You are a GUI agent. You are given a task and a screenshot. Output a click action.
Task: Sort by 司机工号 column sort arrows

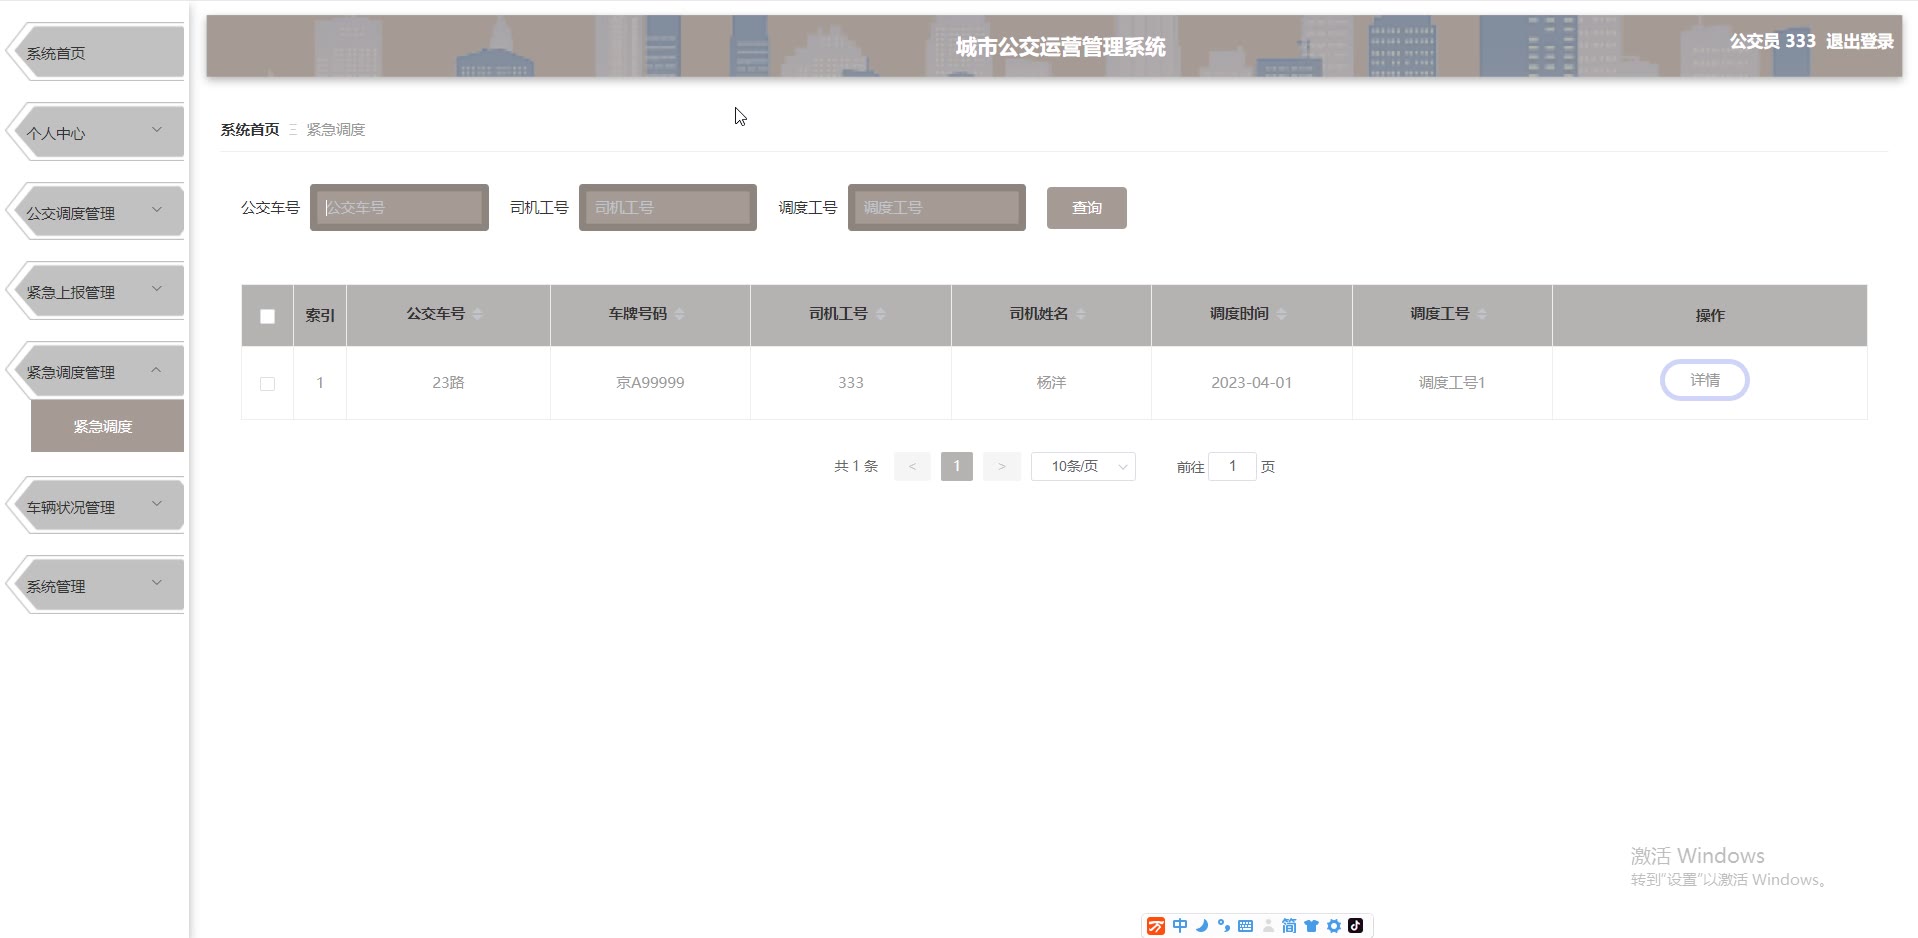[881, 314]
